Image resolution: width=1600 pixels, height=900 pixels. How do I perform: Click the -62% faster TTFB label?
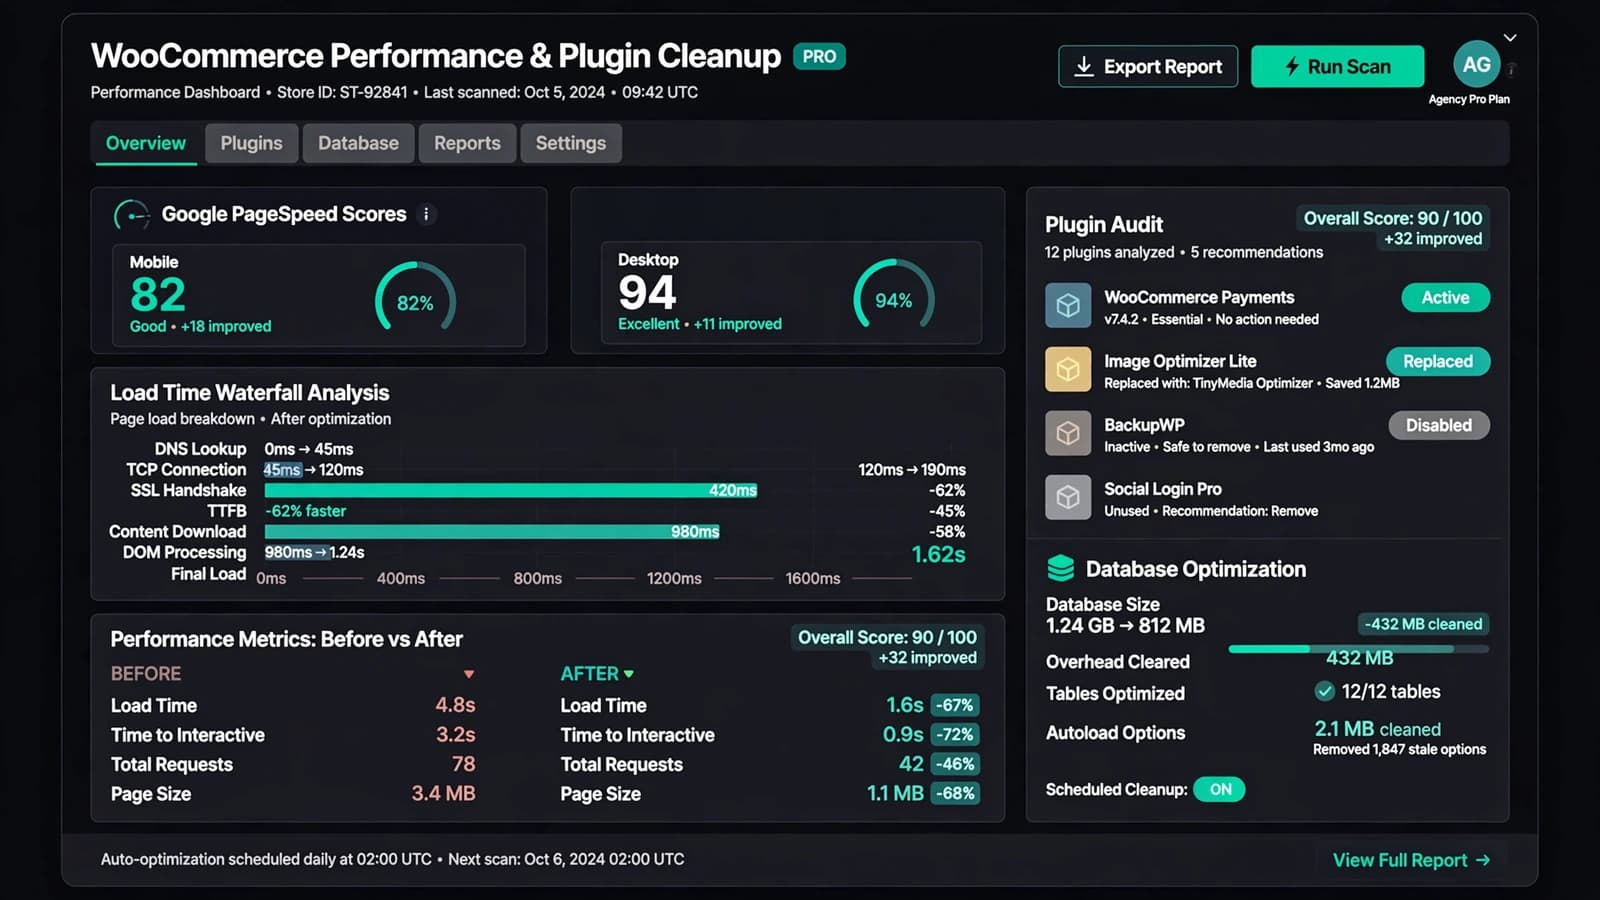305,511
